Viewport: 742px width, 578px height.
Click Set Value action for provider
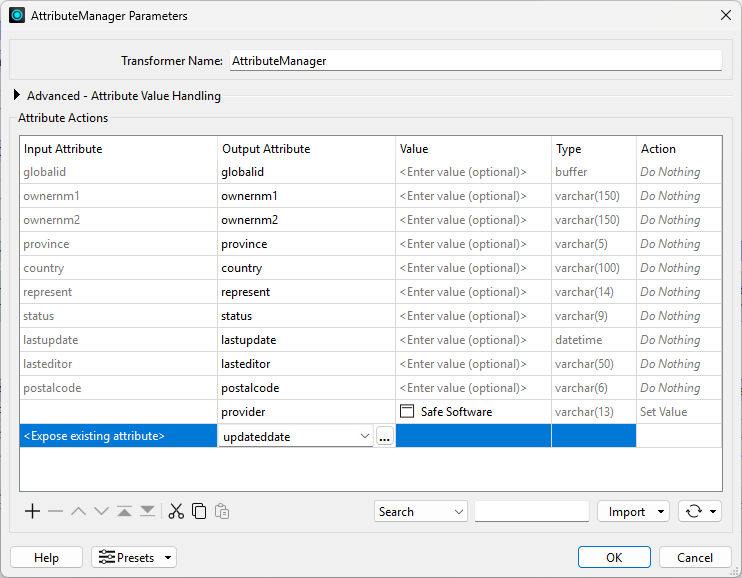[x=679, y=412]
